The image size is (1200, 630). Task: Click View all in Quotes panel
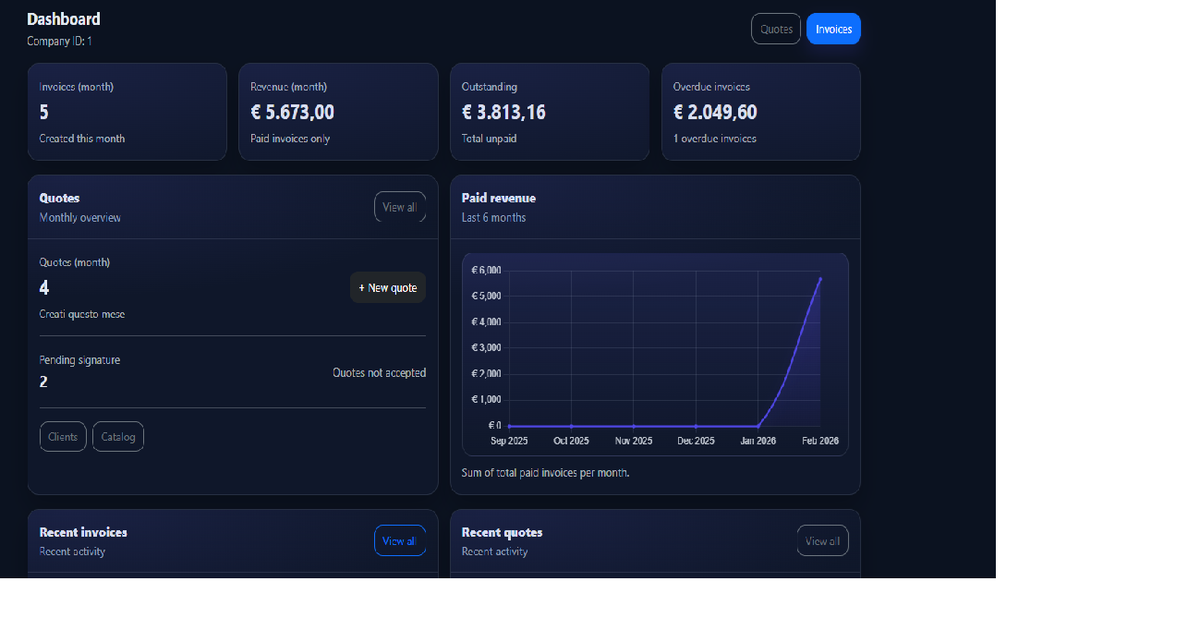point(400,207)
